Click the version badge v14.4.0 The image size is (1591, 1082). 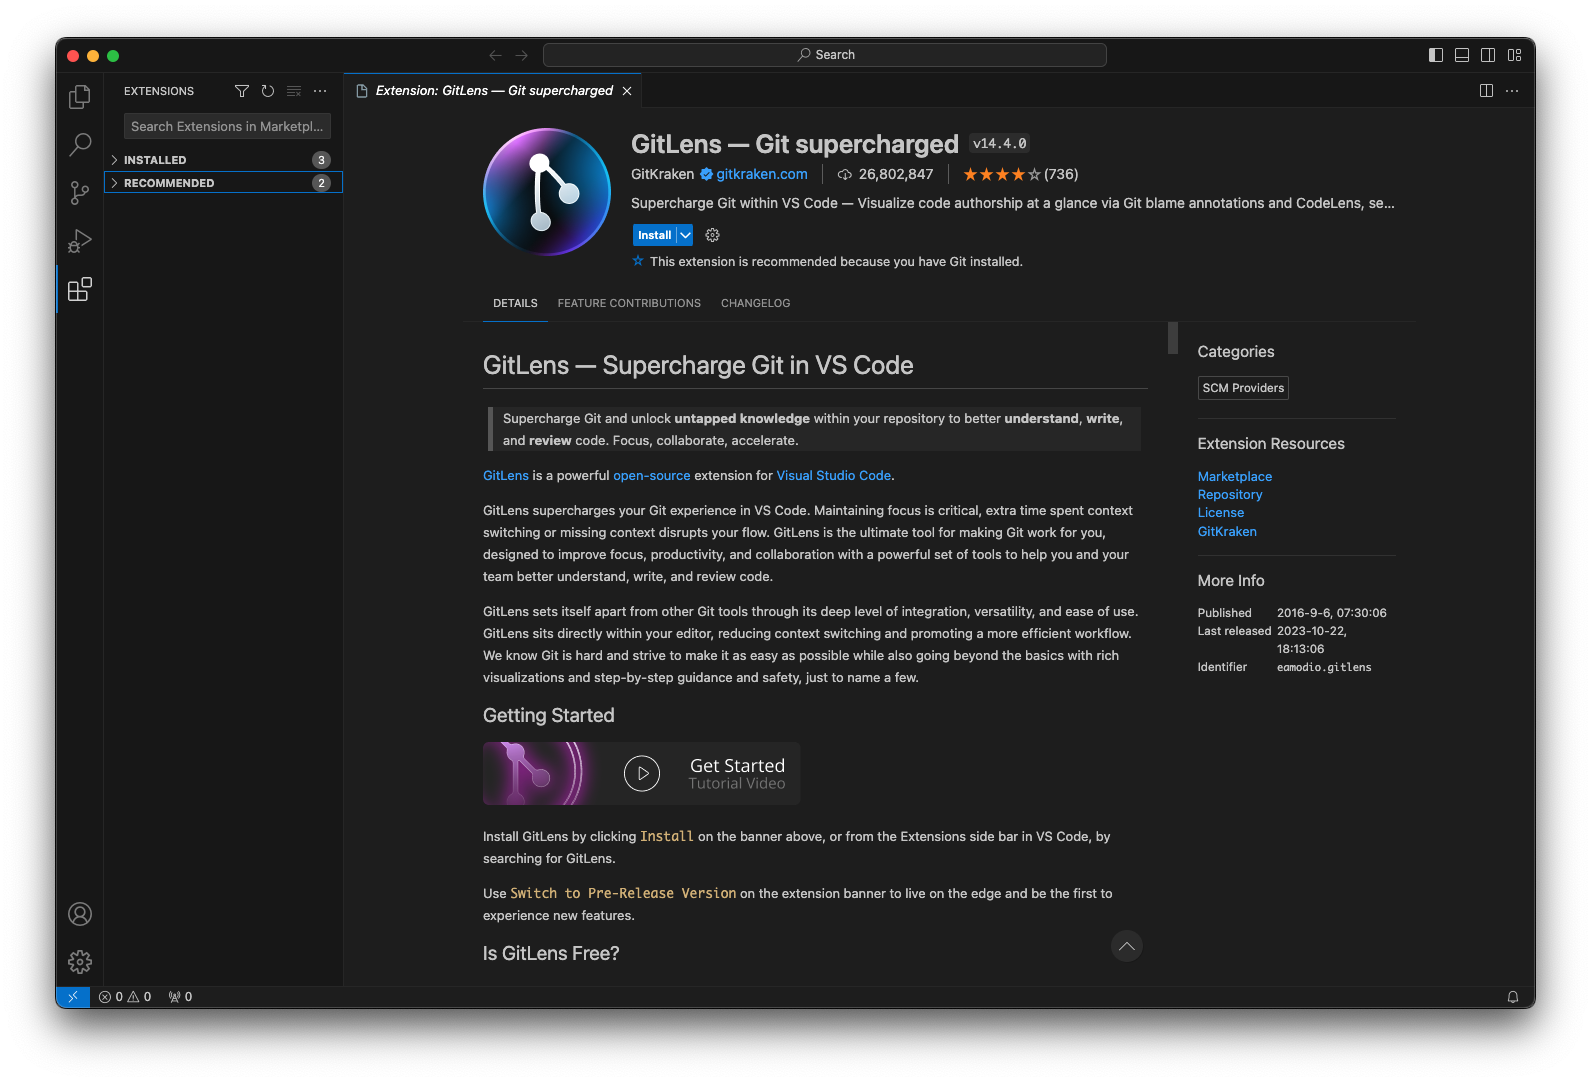1000,144
